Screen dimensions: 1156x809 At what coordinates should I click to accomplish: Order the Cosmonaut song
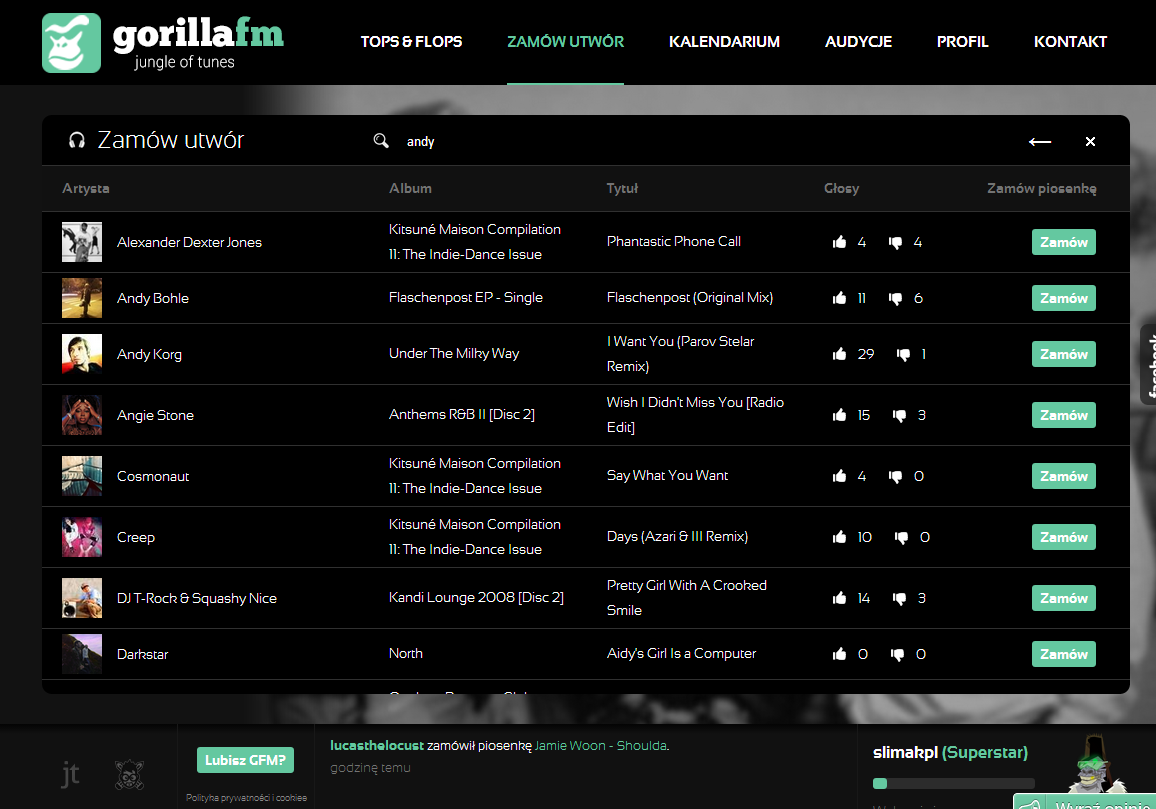(x=1064, y=476)
